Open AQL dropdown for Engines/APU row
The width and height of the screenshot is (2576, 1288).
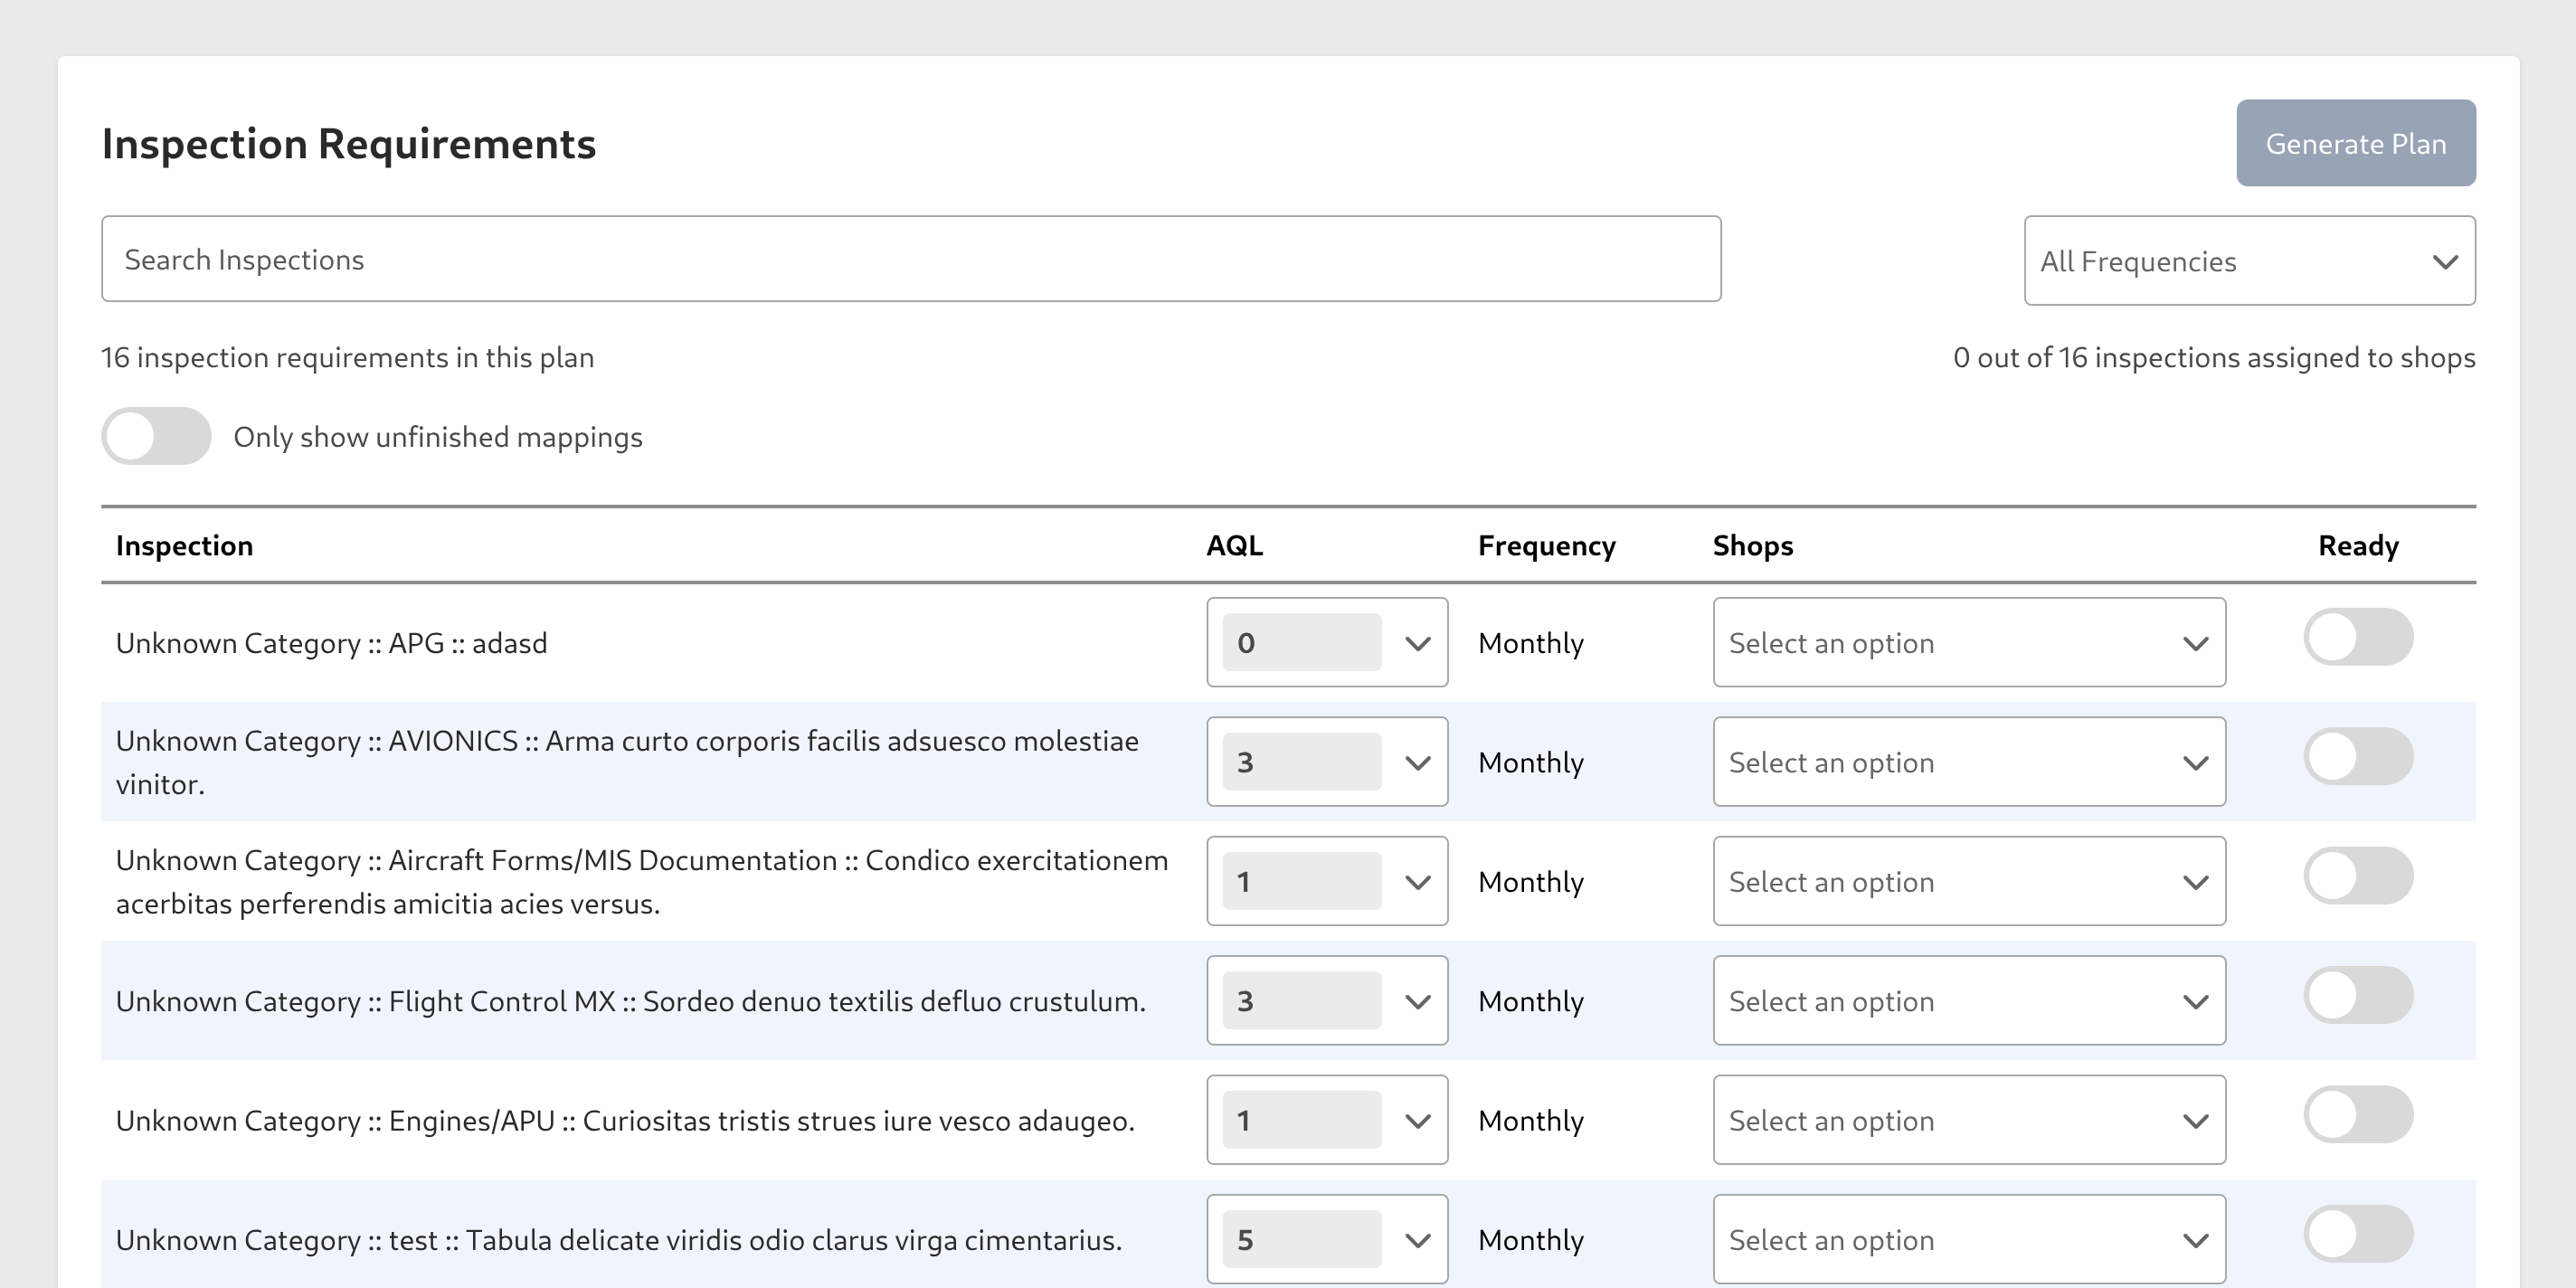pyautogui.click(x=1326, y=1120)
